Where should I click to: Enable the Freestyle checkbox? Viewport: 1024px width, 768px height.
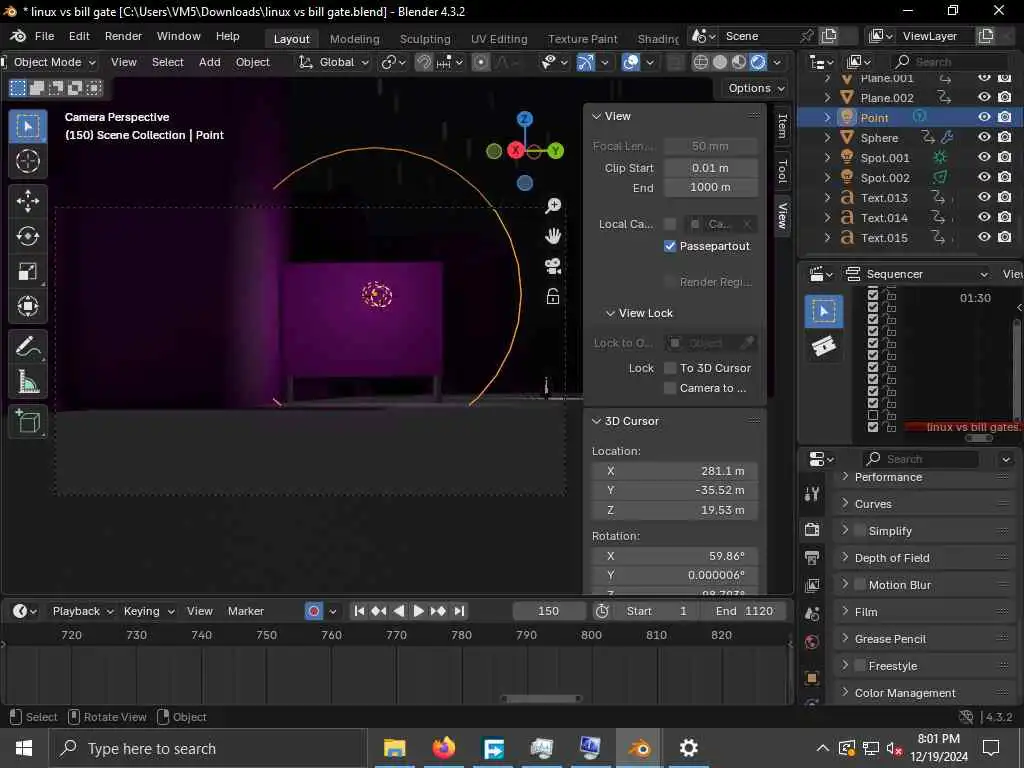click(860, 665)
